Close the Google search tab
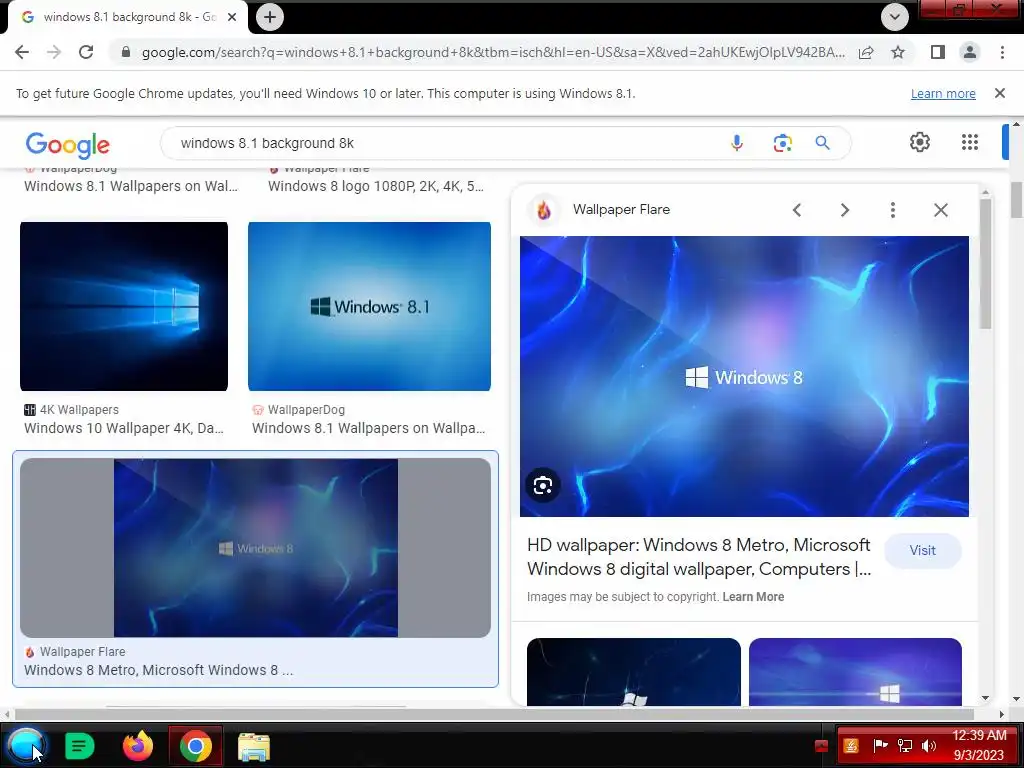 [x=232, y=17]
